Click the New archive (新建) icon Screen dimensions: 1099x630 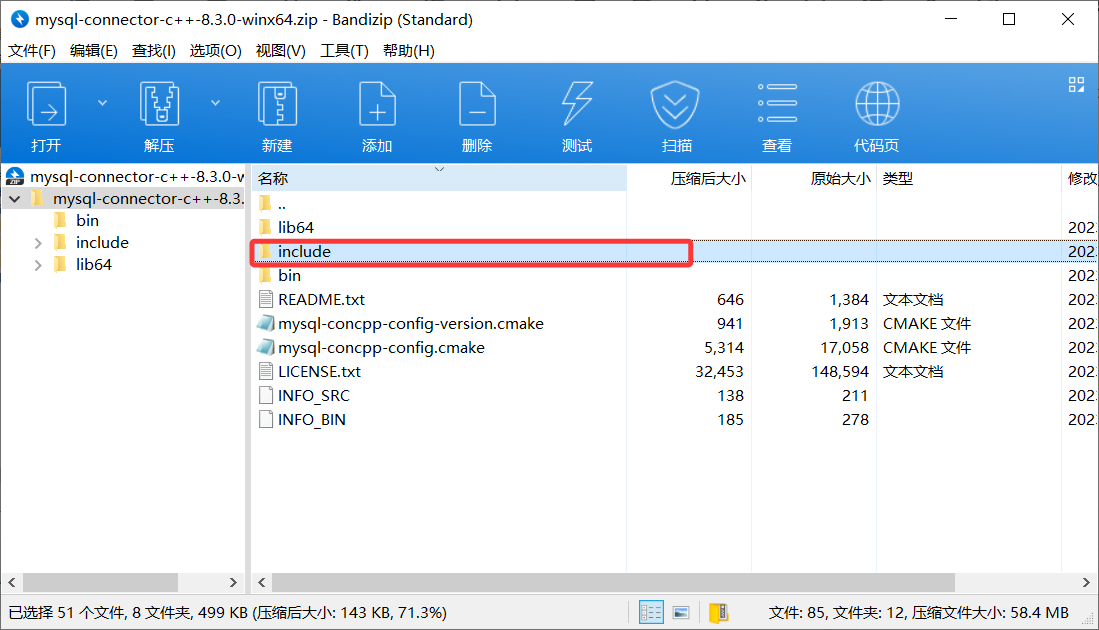[x=277, y=104]
